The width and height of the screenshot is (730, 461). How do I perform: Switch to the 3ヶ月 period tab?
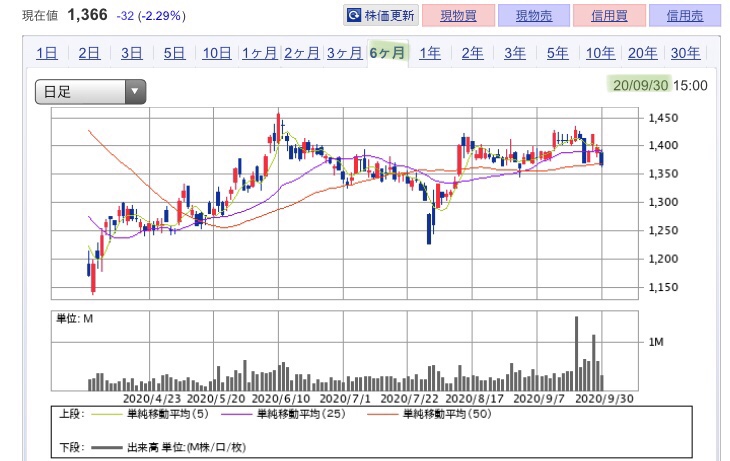[x=343, y=54]
